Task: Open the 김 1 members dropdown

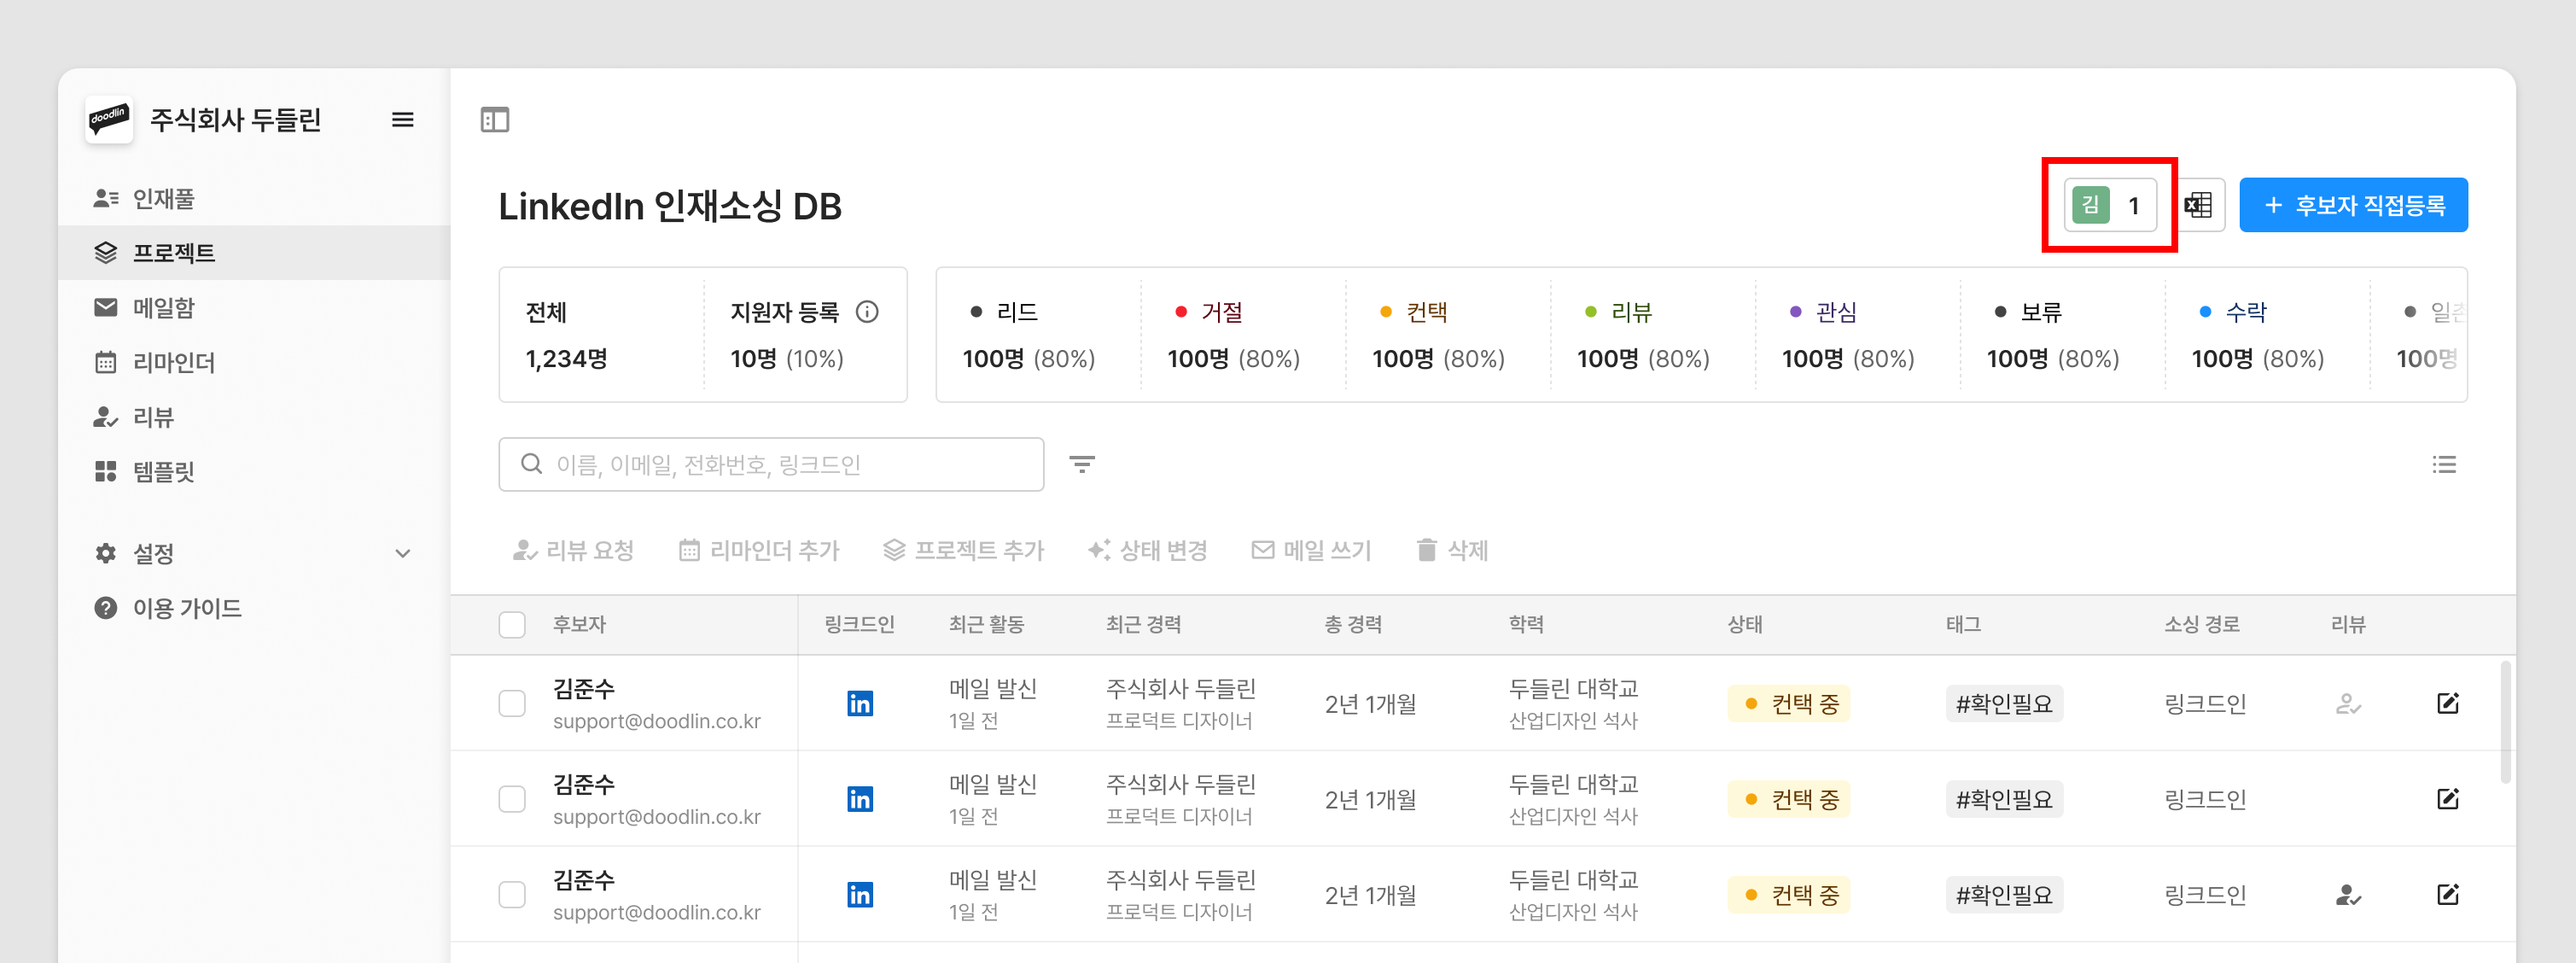Action: point(2110,205)
